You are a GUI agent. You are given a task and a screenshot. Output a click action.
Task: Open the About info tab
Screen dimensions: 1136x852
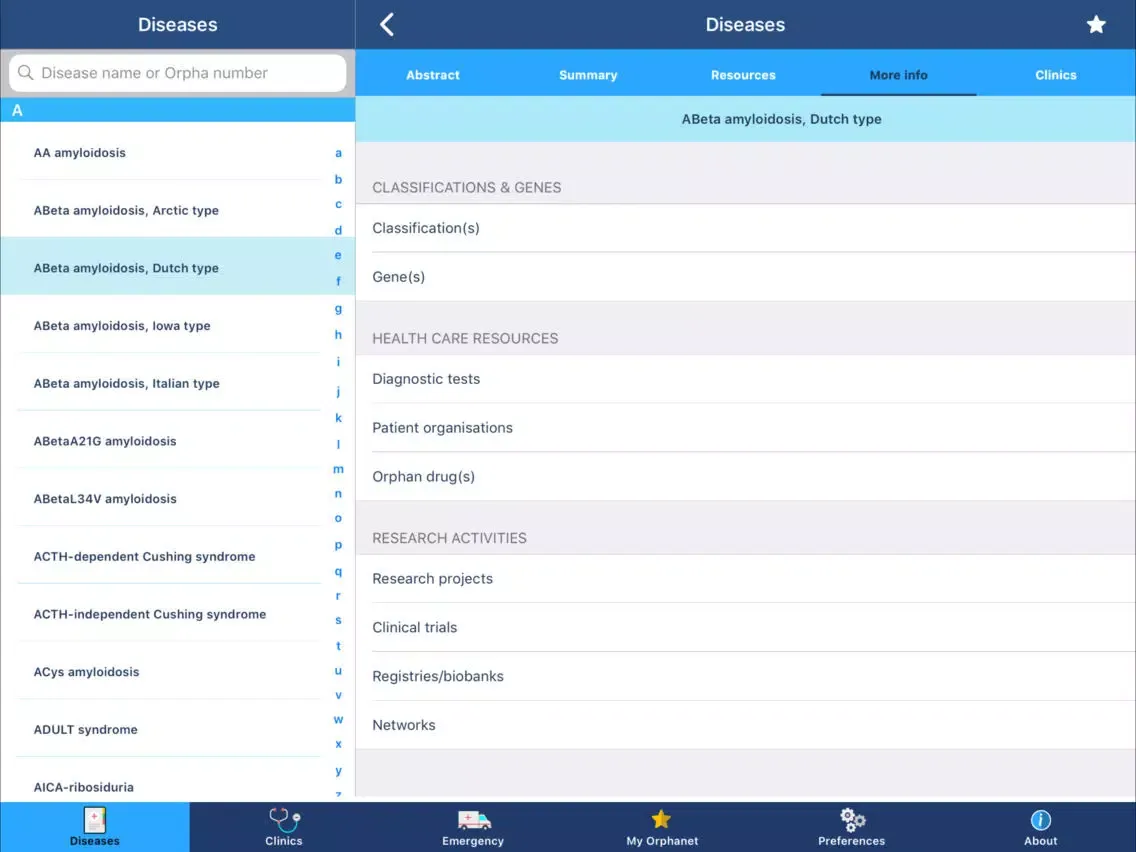[1040, 827]
